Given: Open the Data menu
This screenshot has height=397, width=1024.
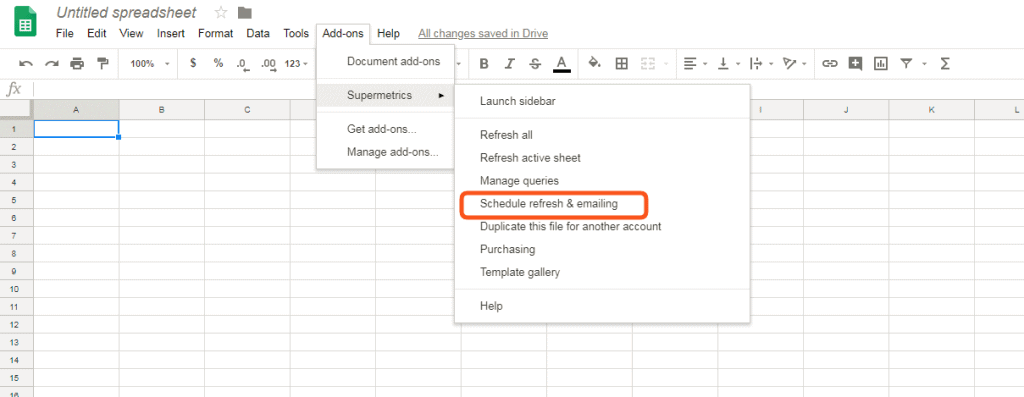Looking at the screenshot, I should pyautogui.click(x=258, y=33).
